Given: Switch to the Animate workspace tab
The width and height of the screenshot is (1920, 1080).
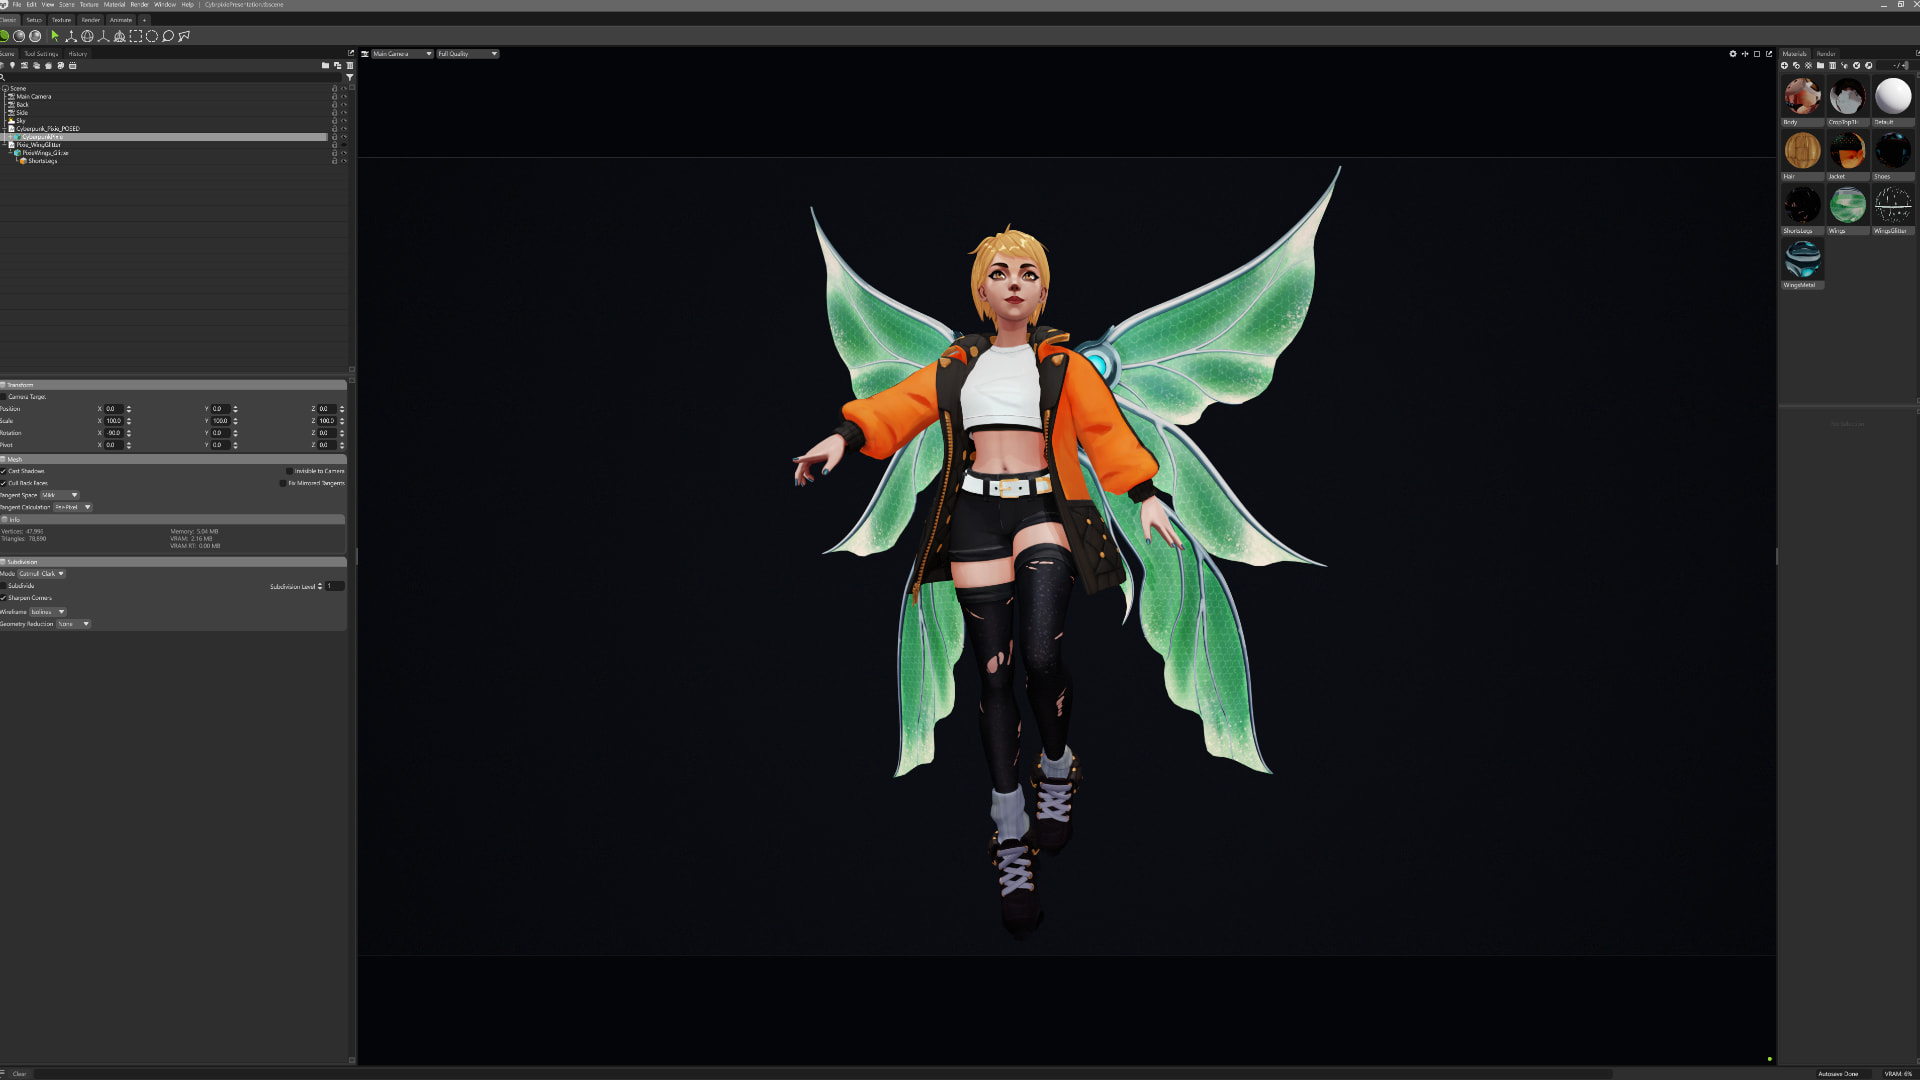Looking at the screenshot, I should click(x=121, y=20).
